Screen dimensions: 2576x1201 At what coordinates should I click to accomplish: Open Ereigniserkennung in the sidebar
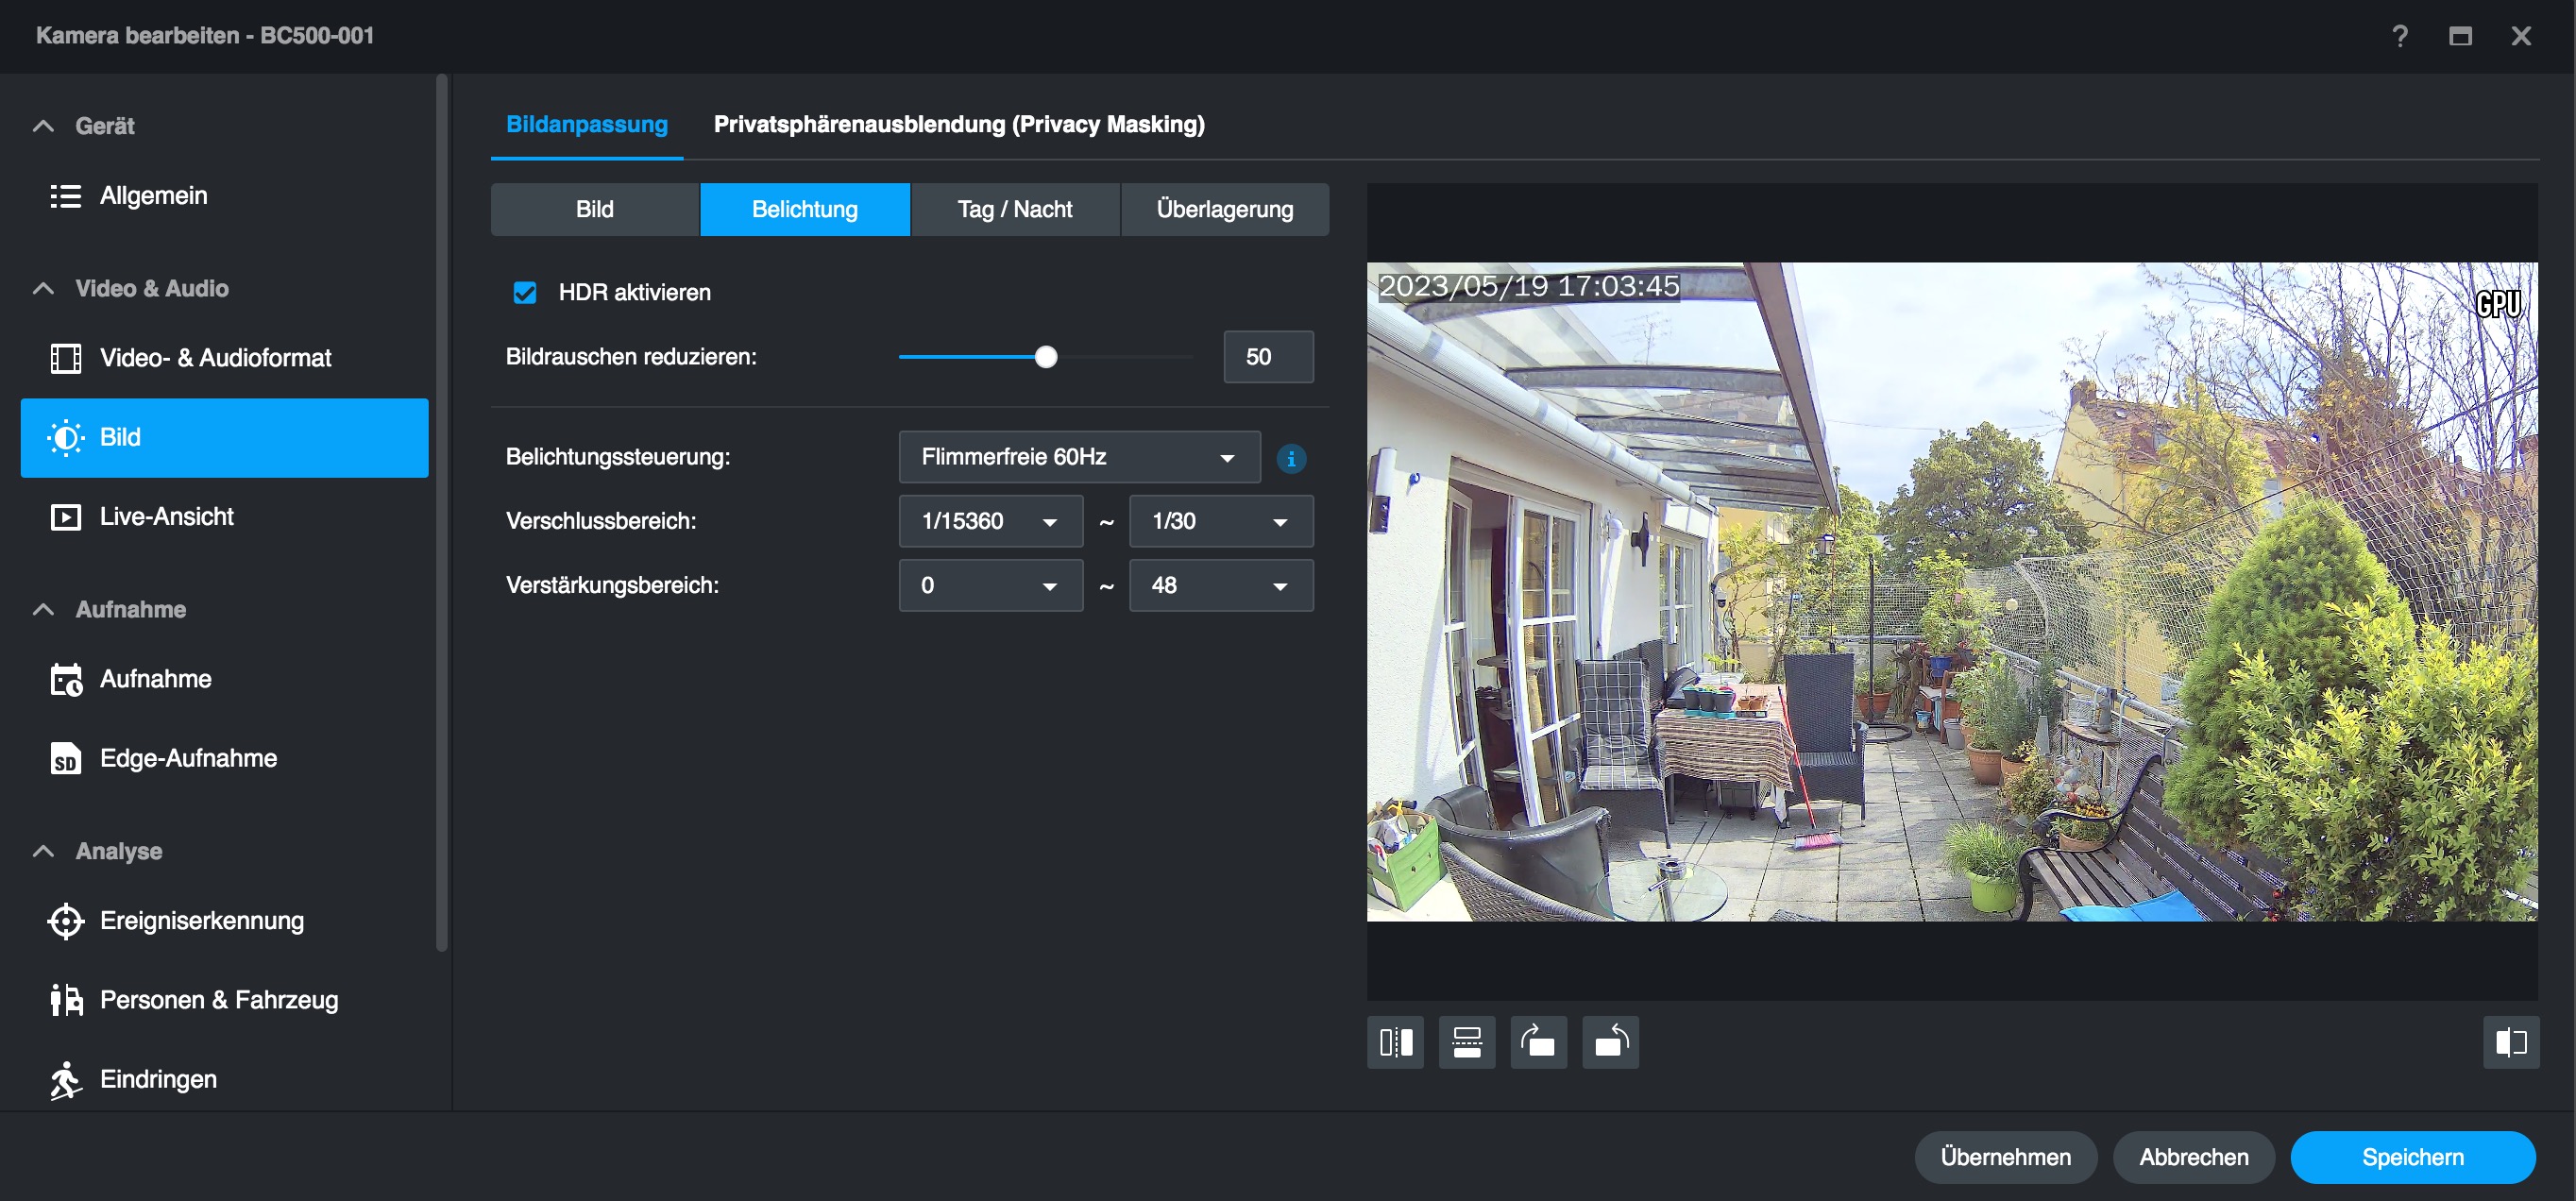point(201,920)
